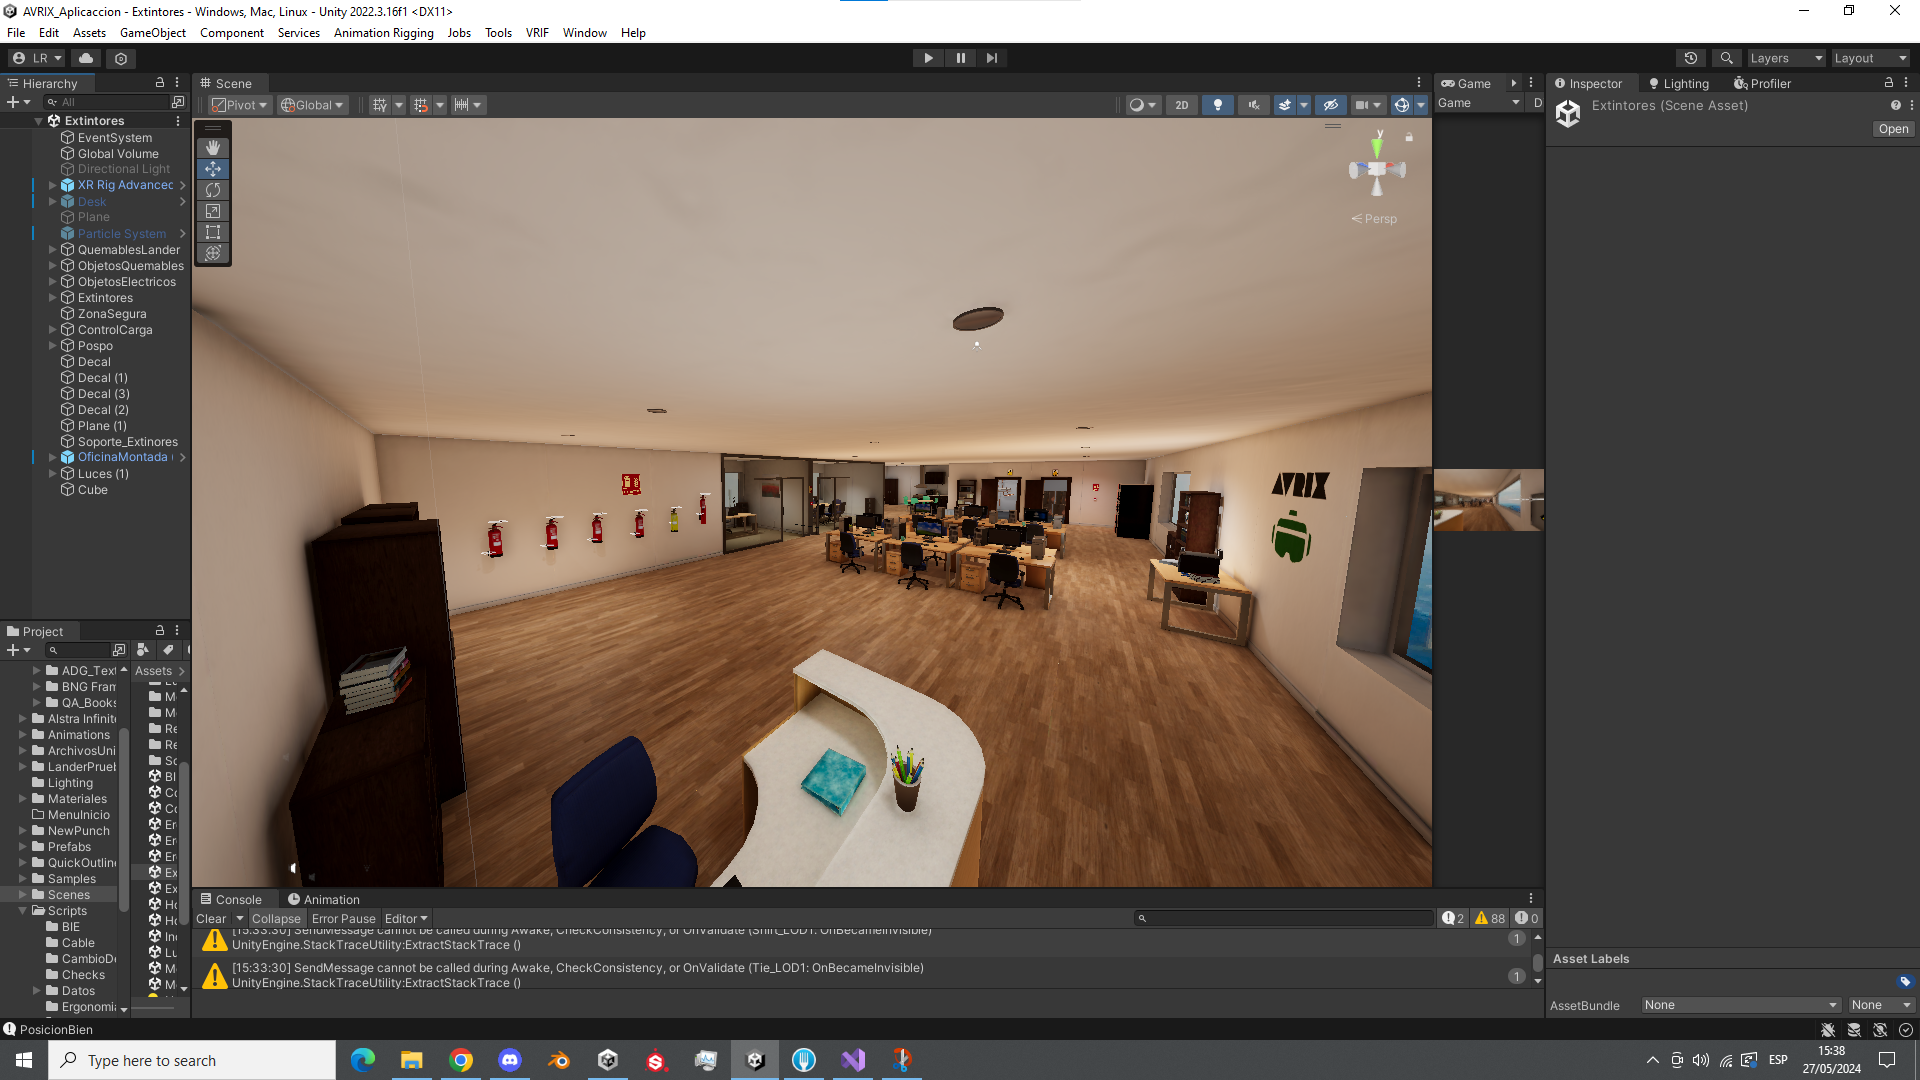Image resolution: width=1920 pixels, height=1080 pixels.
Task: Click the Console search field
Action: point(1285,919)
